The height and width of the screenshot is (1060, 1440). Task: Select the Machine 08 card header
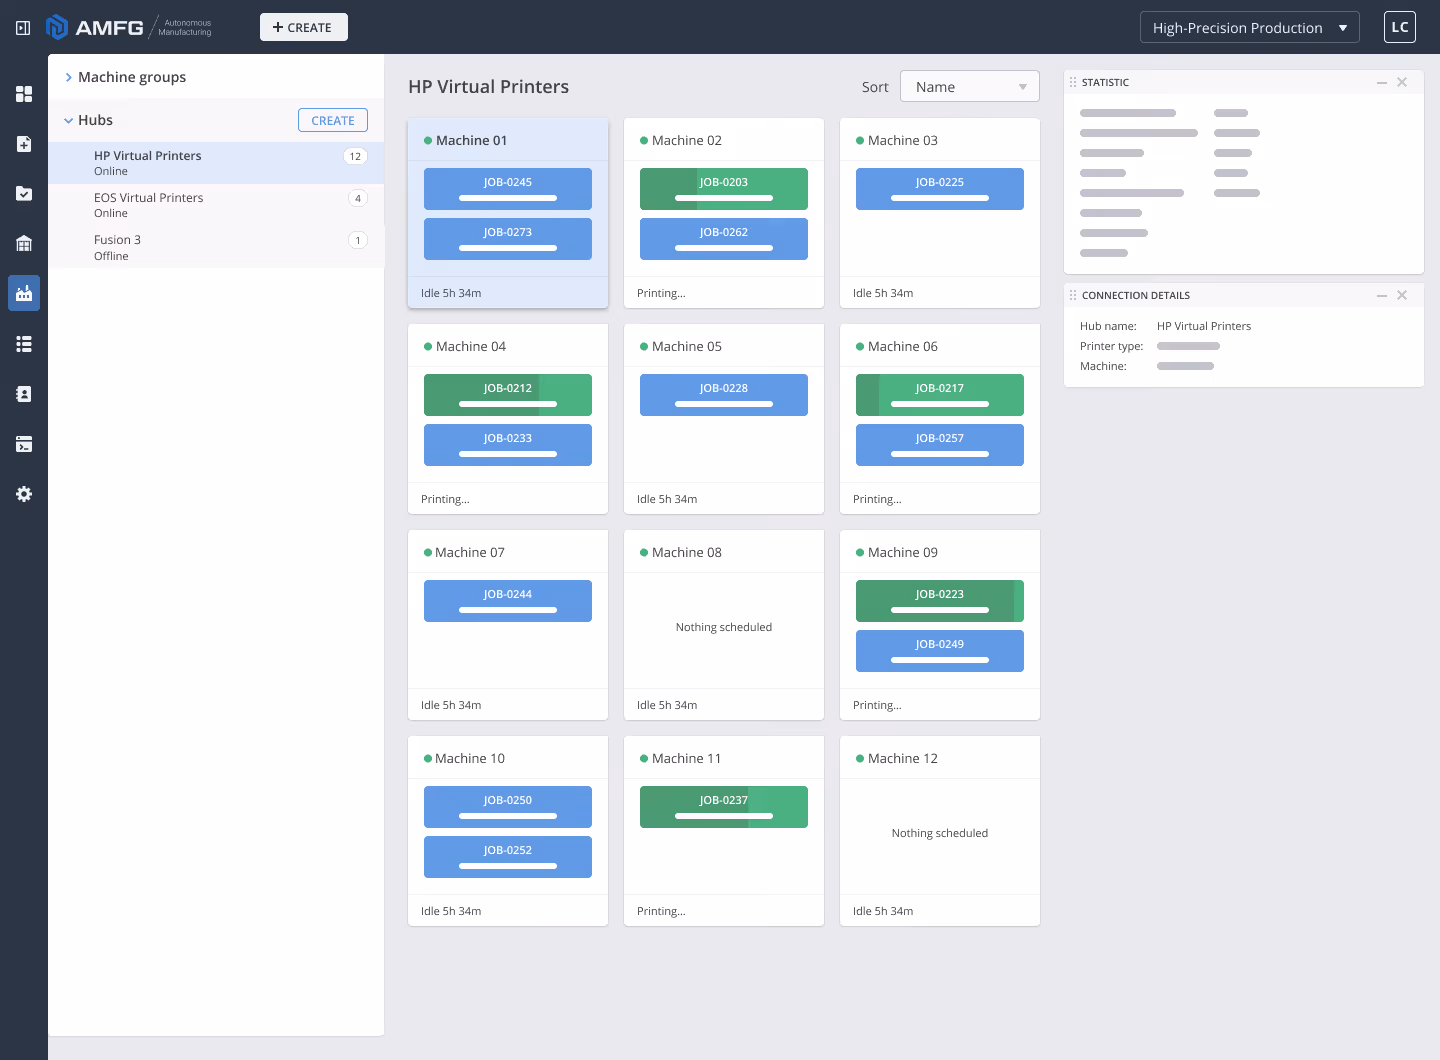coord(724,552)
